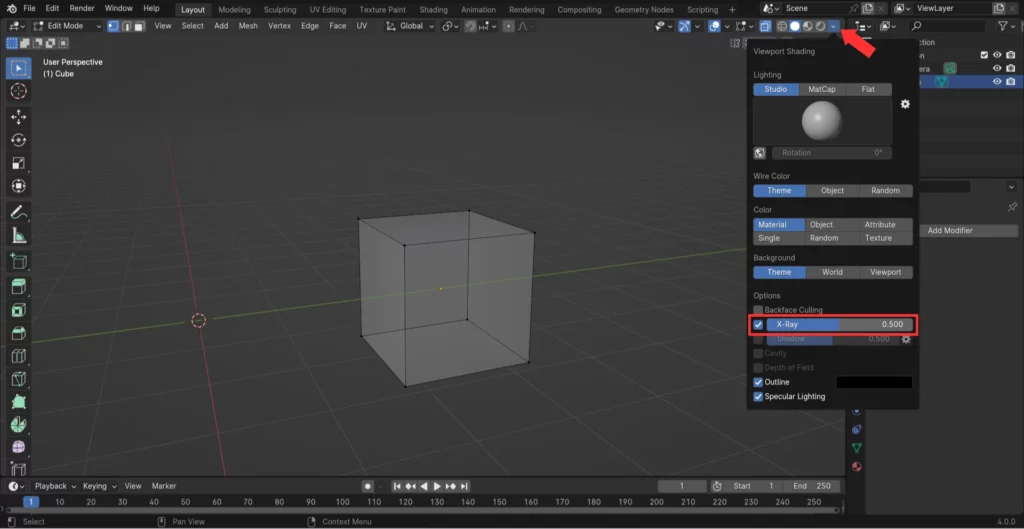Switch to the Geometry Nodes tab
Image resolution: width=1024 pixels, height=529 pixels.
point(644,10)
